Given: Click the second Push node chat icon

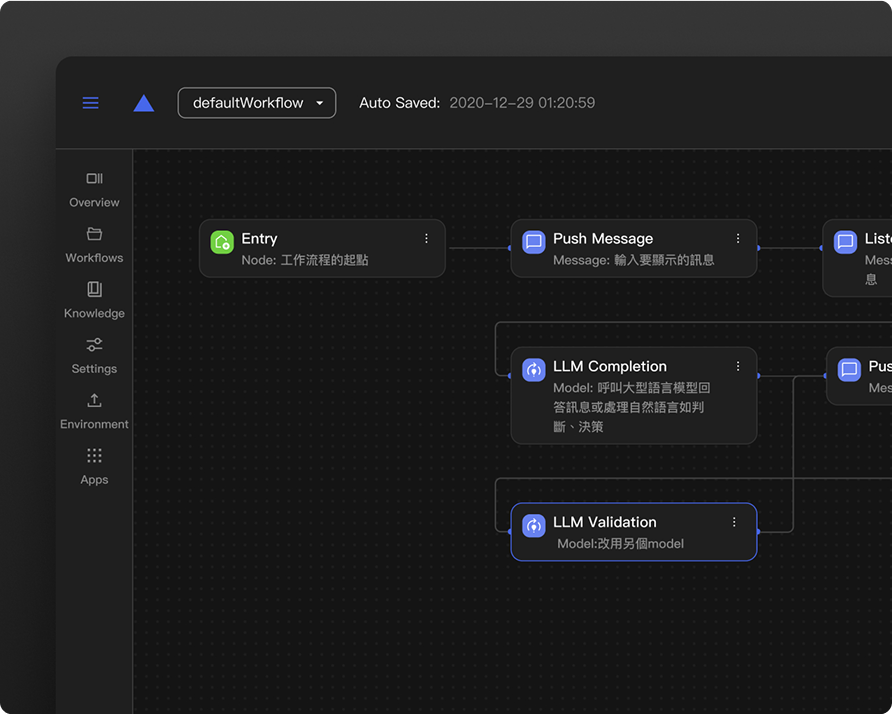Looking at the screenshot, I should point(849,370).
